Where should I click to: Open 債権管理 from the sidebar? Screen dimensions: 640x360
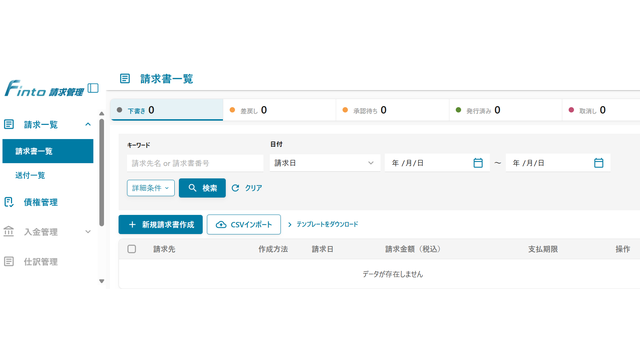click(40, 202)
